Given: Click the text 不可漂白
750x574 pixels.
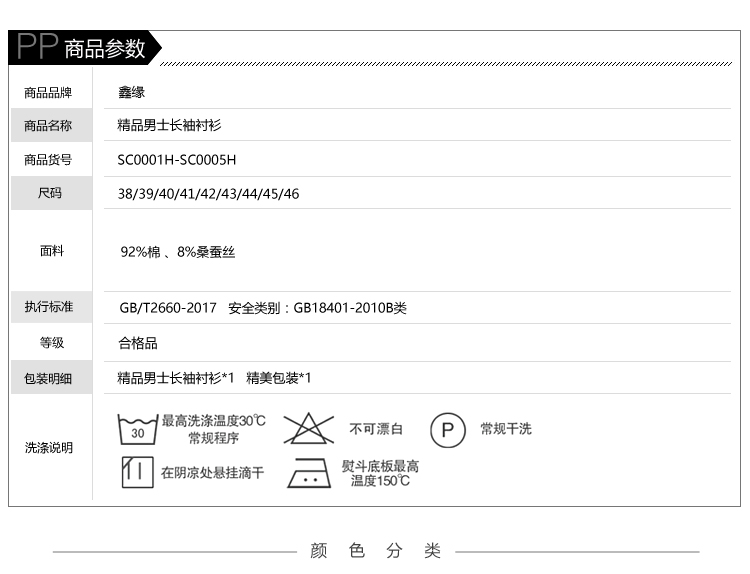Looking at the screenshot, I should click(376, 429).
